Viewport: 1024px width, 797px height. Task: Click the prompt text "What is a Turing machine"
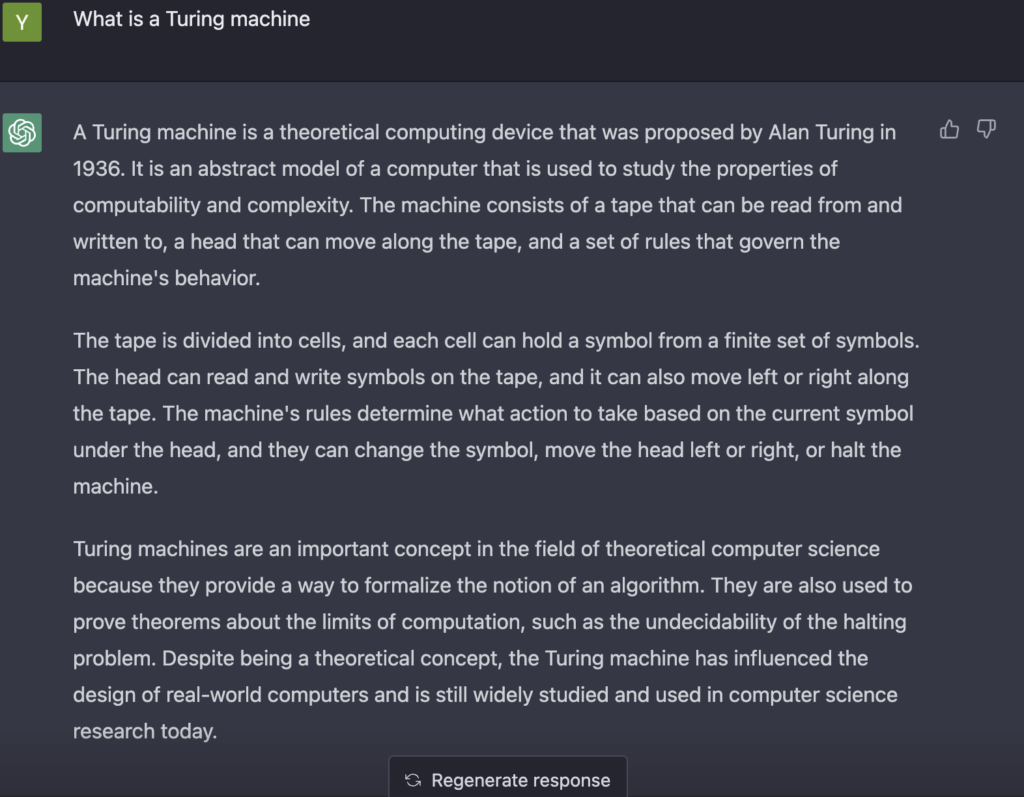click(191, 19)
